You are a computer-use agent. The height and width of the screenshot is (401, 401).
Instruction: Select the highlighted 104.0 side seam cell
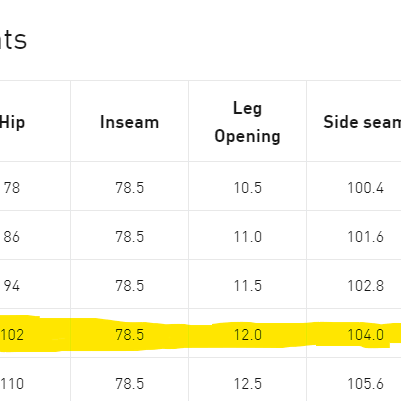click(x=365, y=335)
